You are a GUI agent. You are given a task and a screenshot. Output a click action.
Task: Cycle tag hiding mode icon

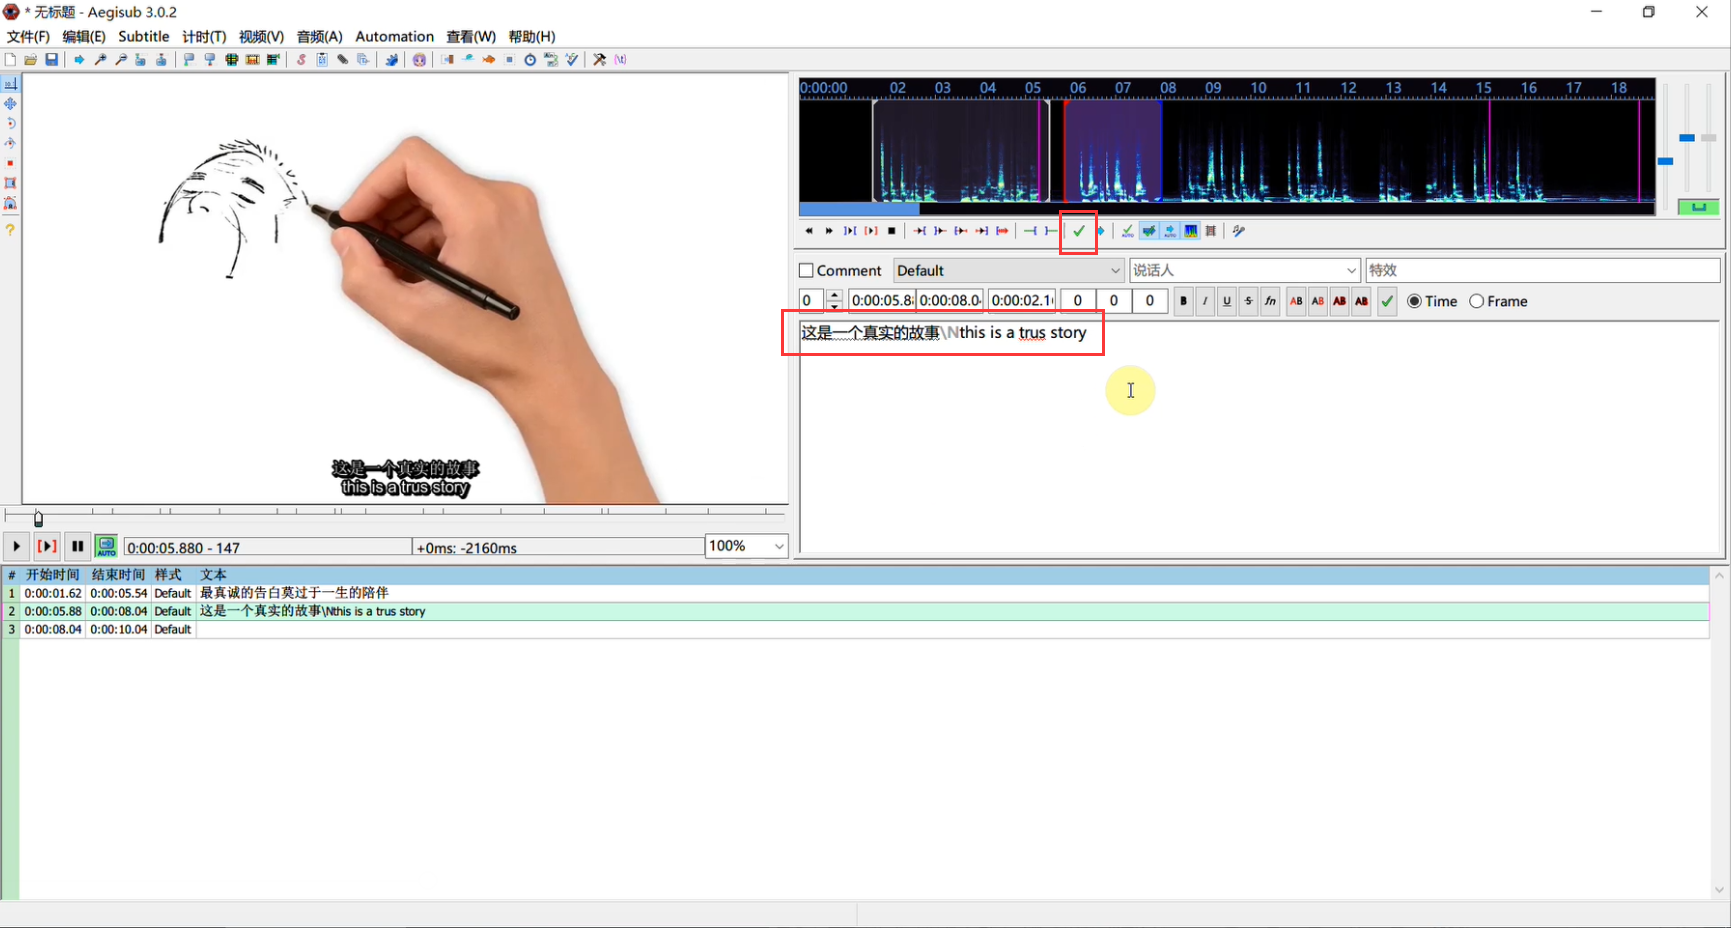(620, 60)
